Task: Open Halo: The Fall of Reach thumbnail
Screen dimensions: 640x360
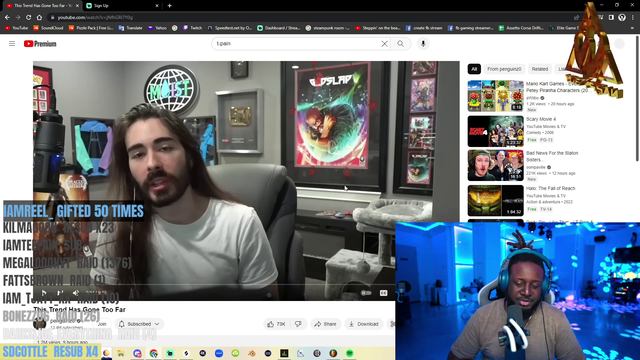Action: (496, 201)
